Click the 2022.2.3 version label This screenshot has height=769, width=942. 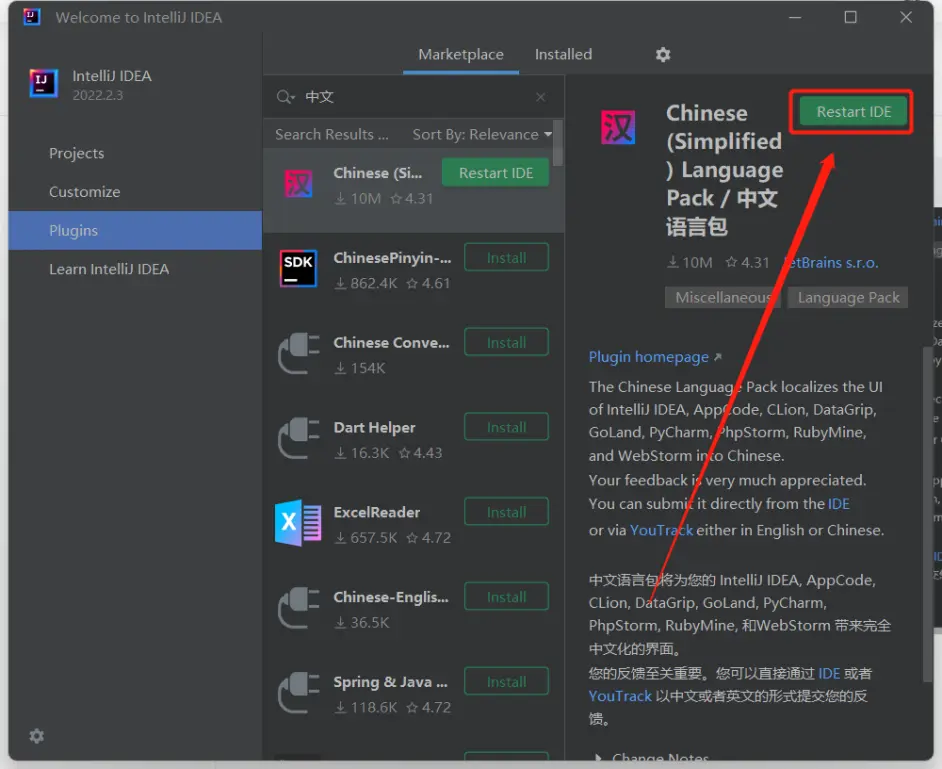(x=97, y=95)
